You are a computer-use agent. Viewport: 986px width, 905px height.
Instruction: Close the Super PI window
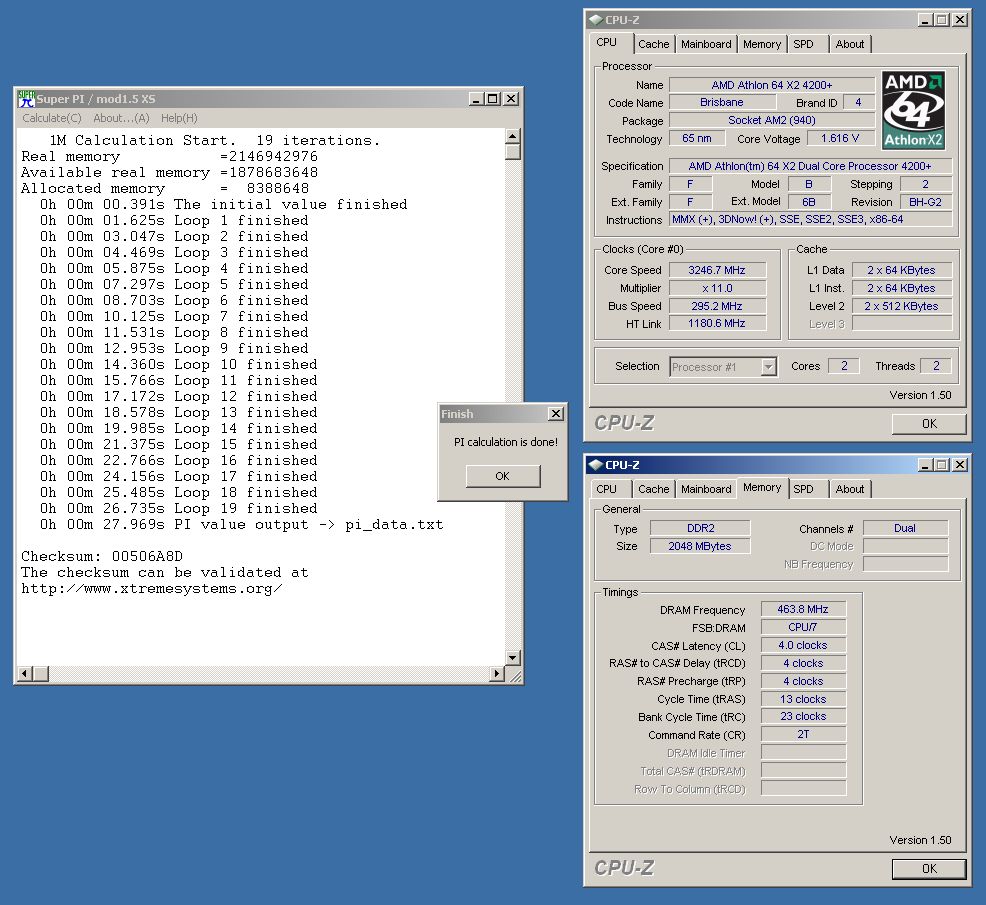click(x=511, y=99)
